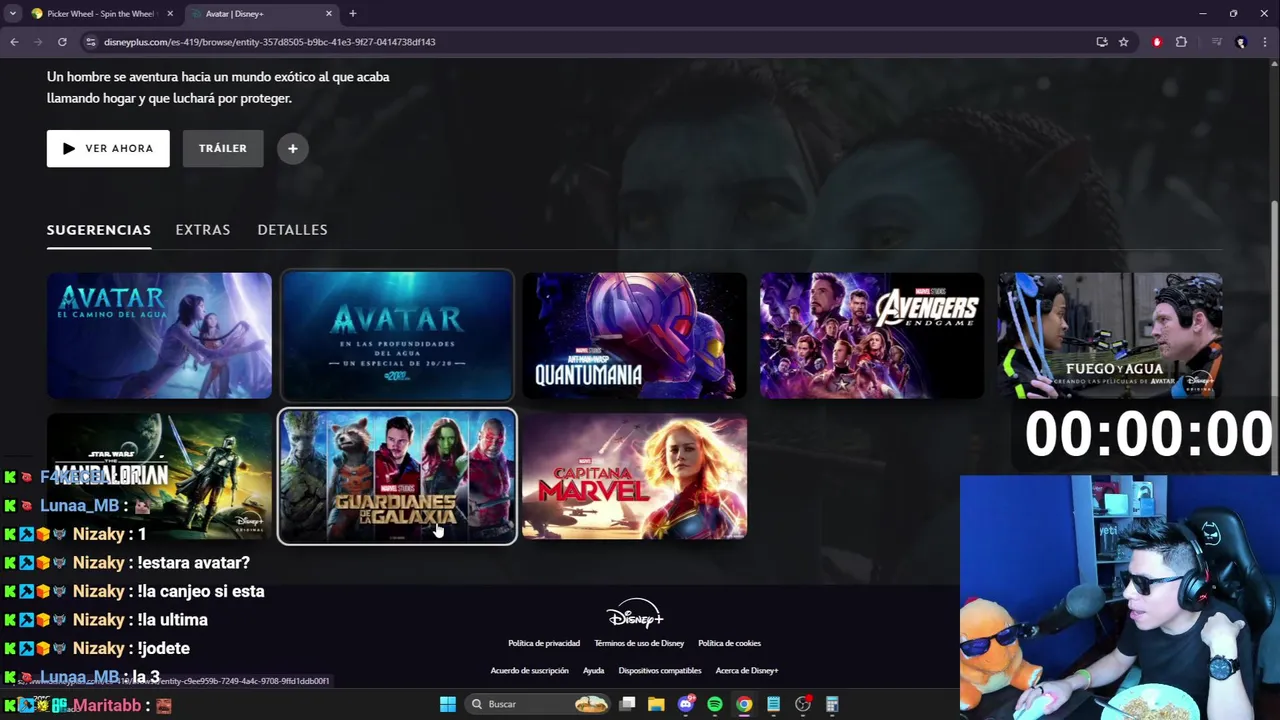Click the Chrome taskbar icon

coord(744,704)
